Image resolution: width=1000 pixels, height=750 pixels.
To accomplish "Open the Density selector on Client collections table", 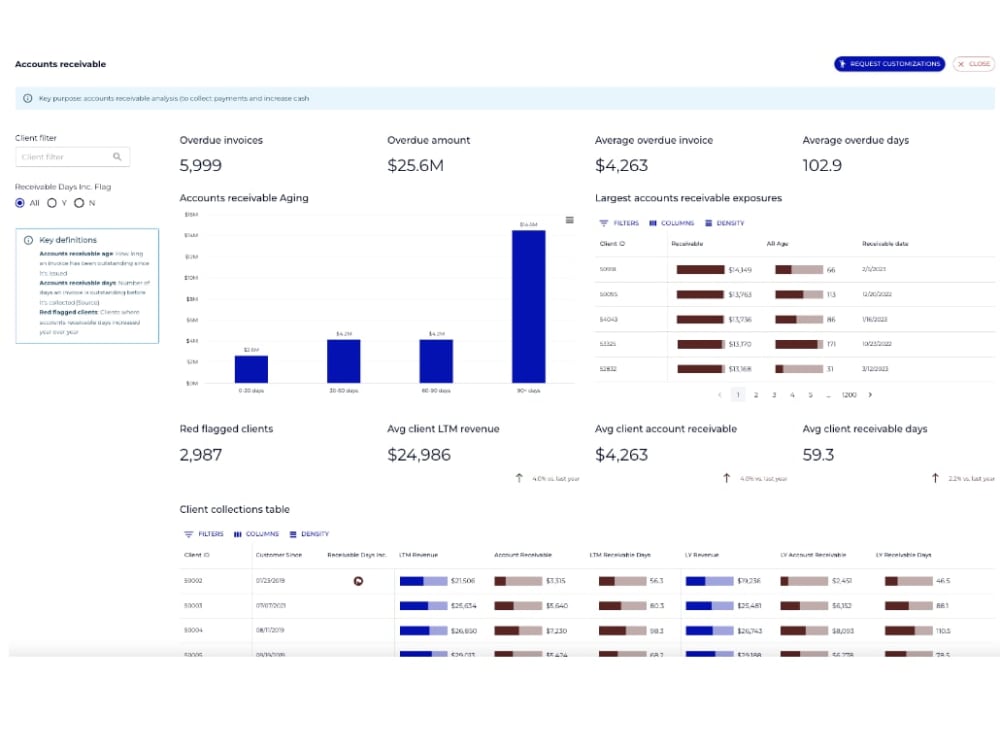I will (x=292, y=533).
